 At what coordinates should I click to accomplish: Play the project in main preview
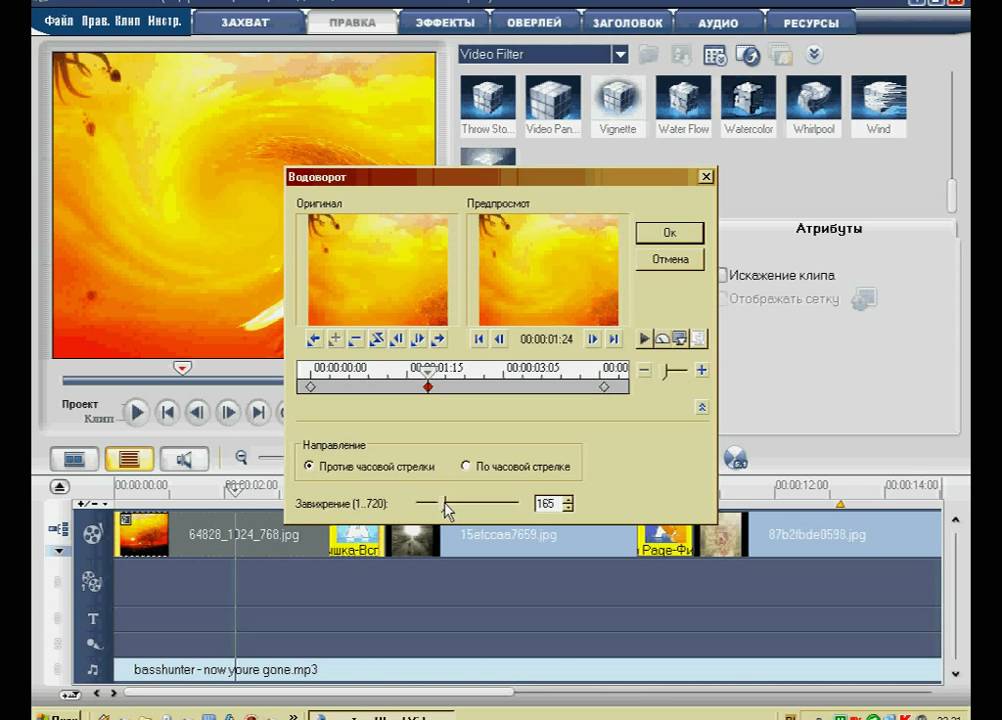pos(135,413)
